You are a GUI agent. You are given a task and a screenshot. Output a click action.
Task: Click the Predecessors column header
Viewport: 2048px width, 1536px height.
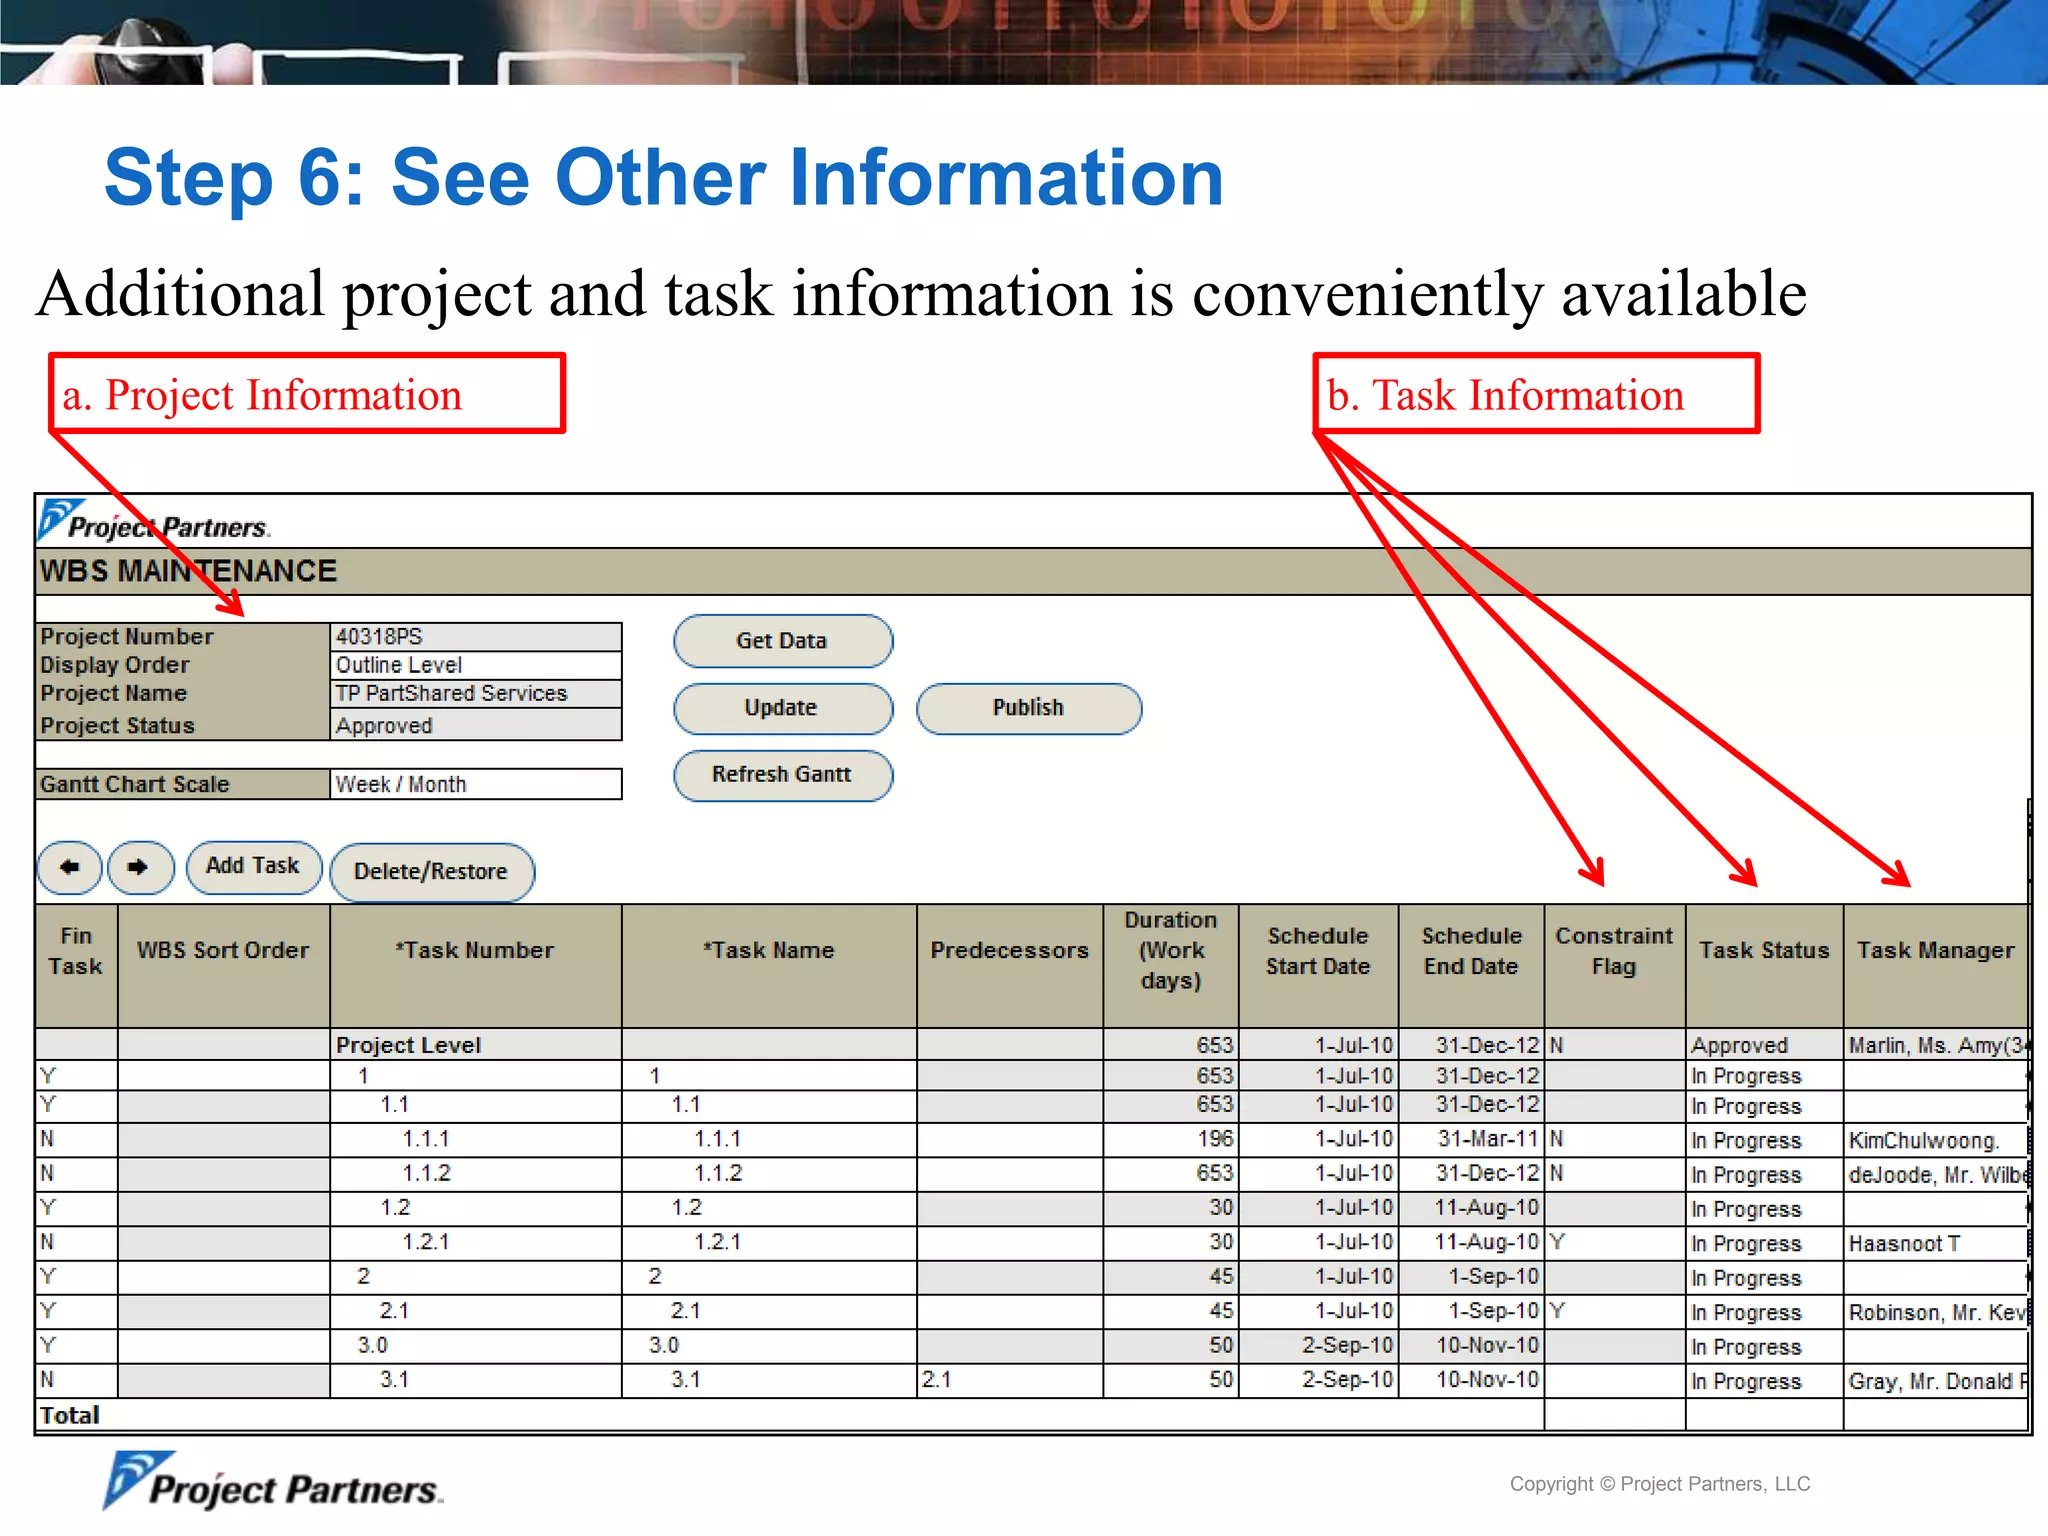1010,966
